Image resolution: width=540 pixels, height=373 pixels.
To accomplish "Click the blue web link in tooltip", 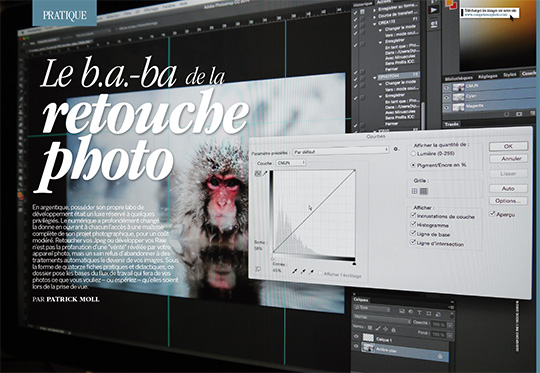I will pyautogui.click(x=486, y=15).
